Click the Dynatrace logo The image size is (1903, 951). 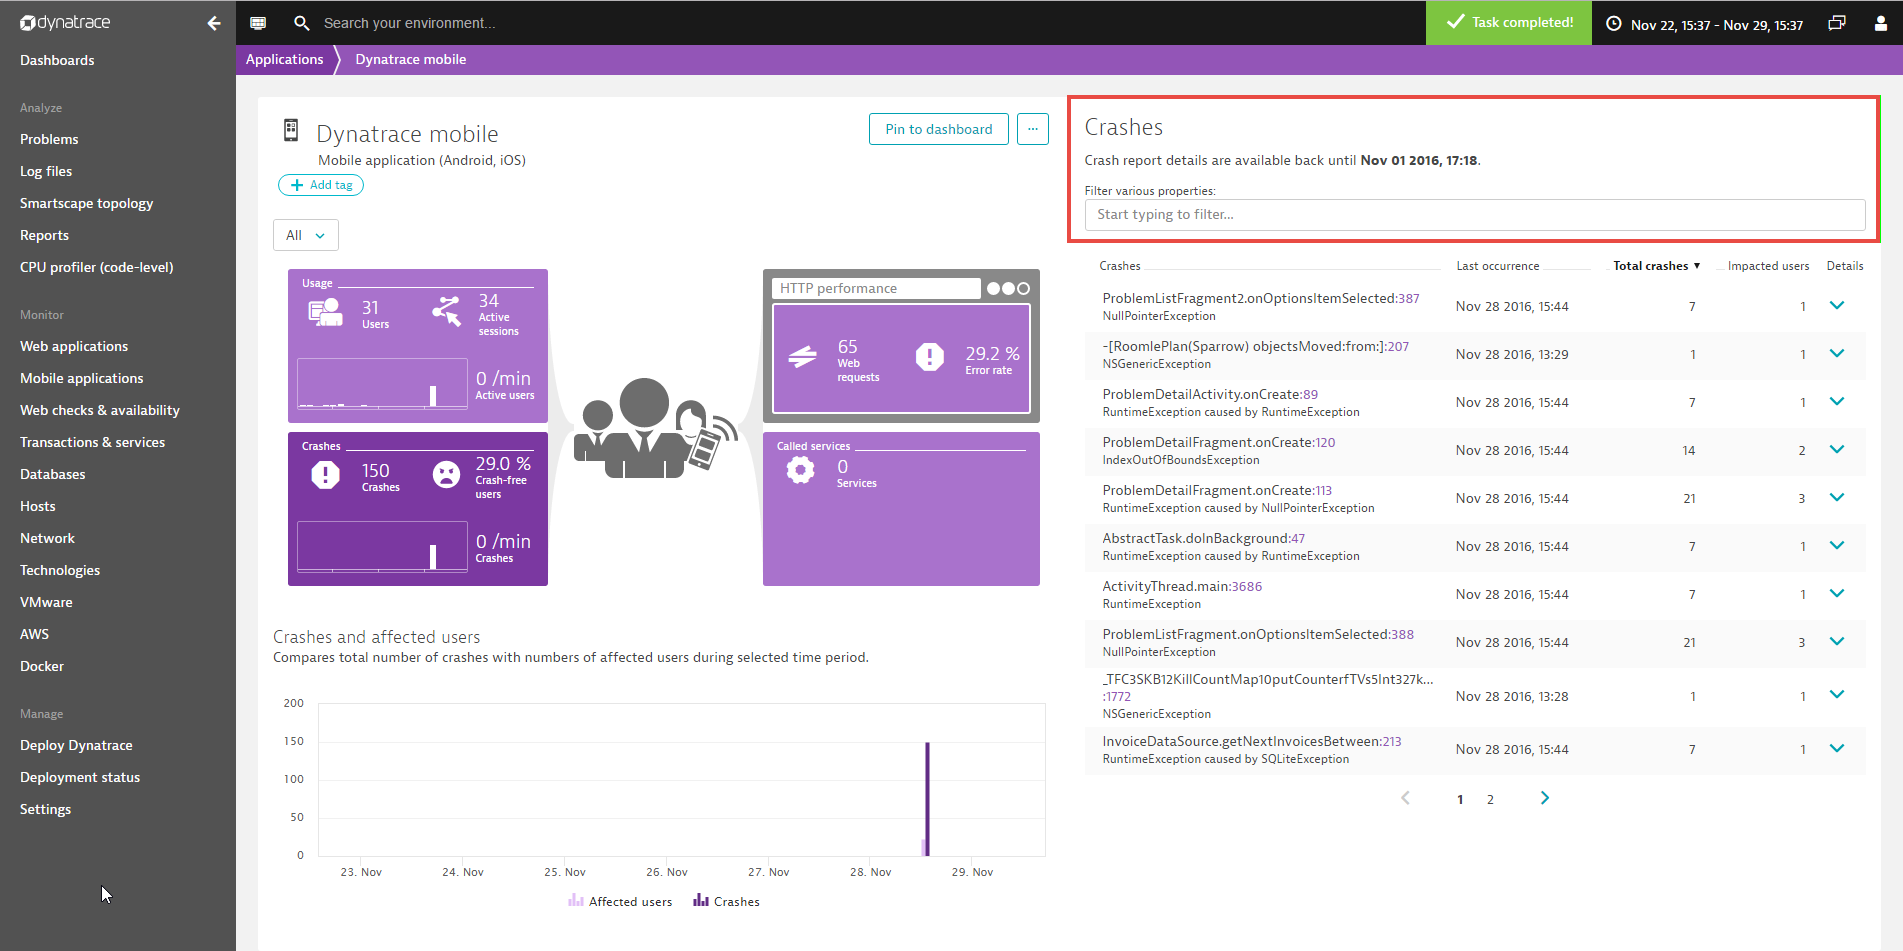pyautogui.click(x=65, y=23)
